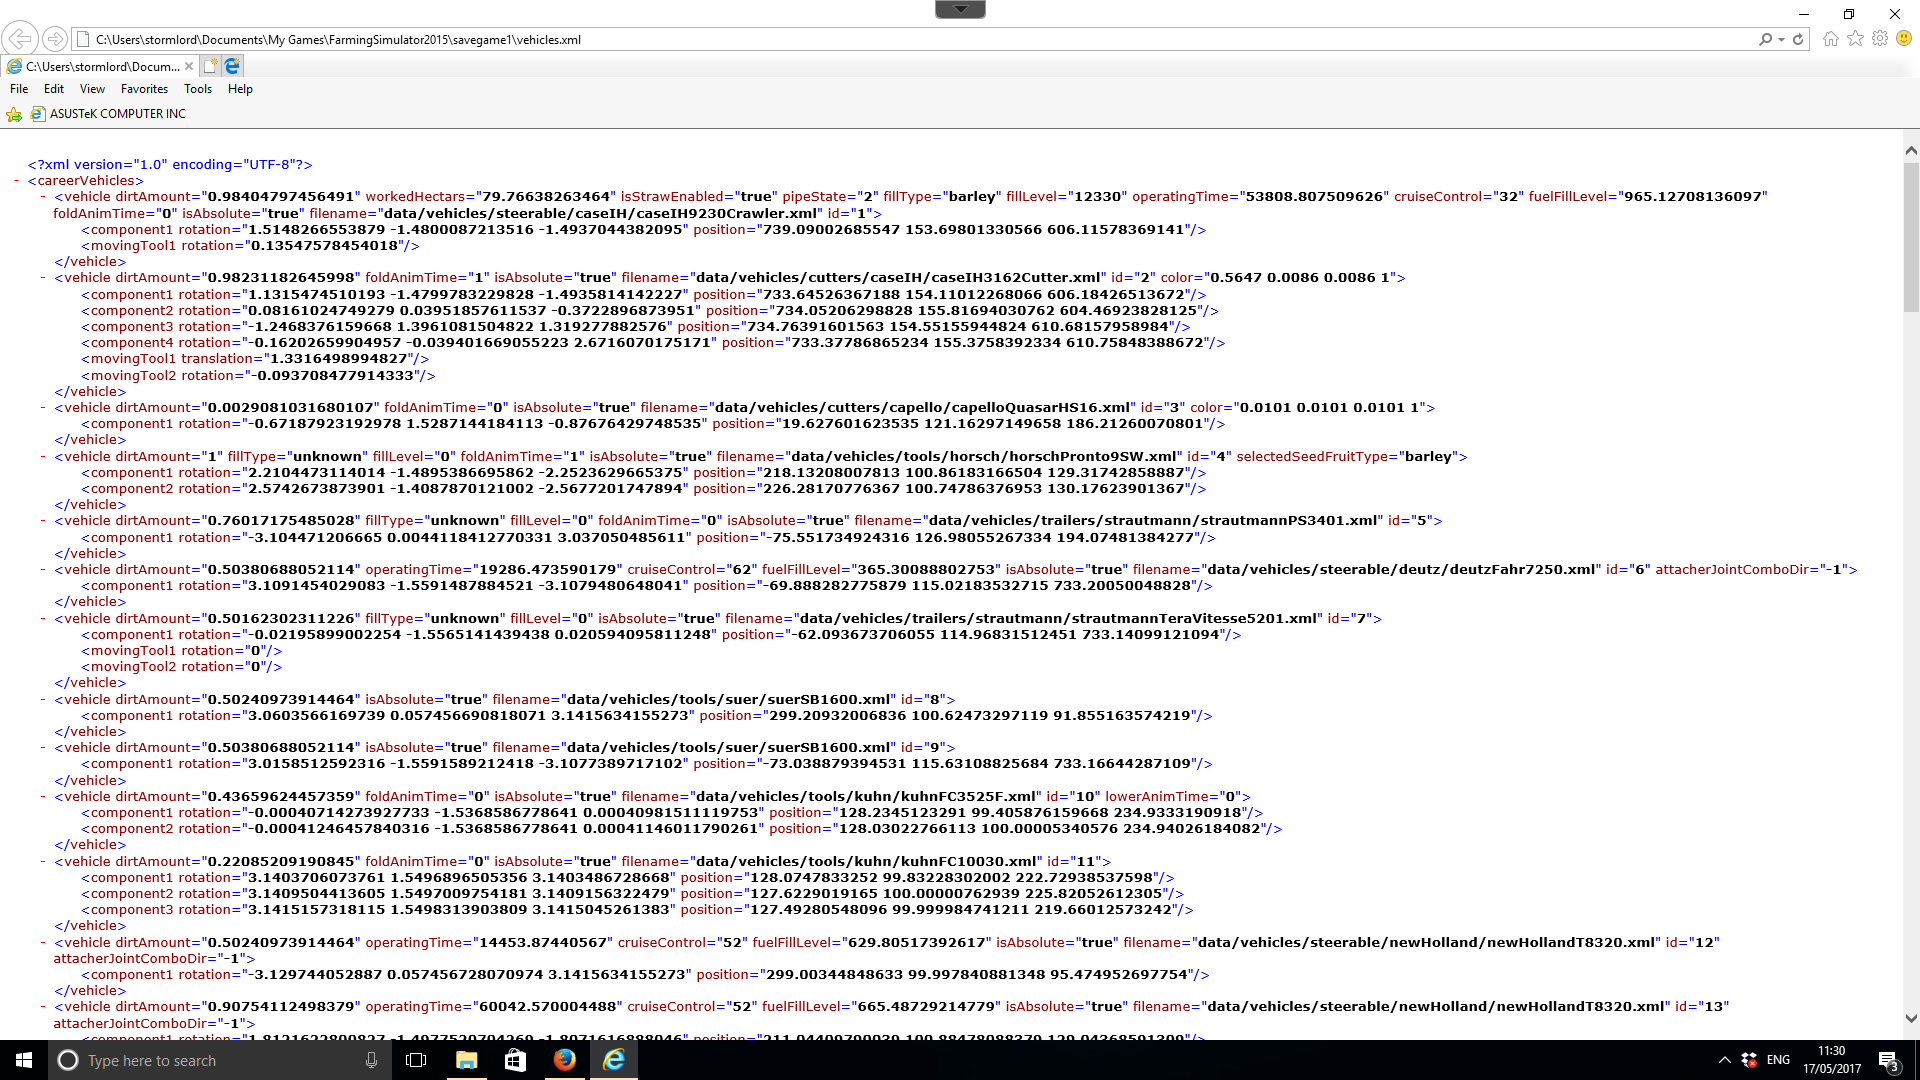Screen dimensions: 1920x1080
Task: Switch to Internet Explorer taskbar icon
Action: (x=613, y=1060)
